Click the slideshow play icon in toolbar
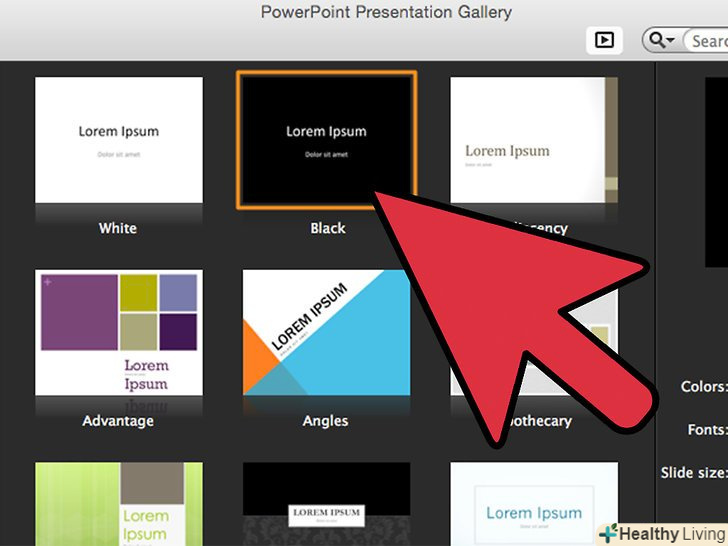 click(x=604, y=40)
